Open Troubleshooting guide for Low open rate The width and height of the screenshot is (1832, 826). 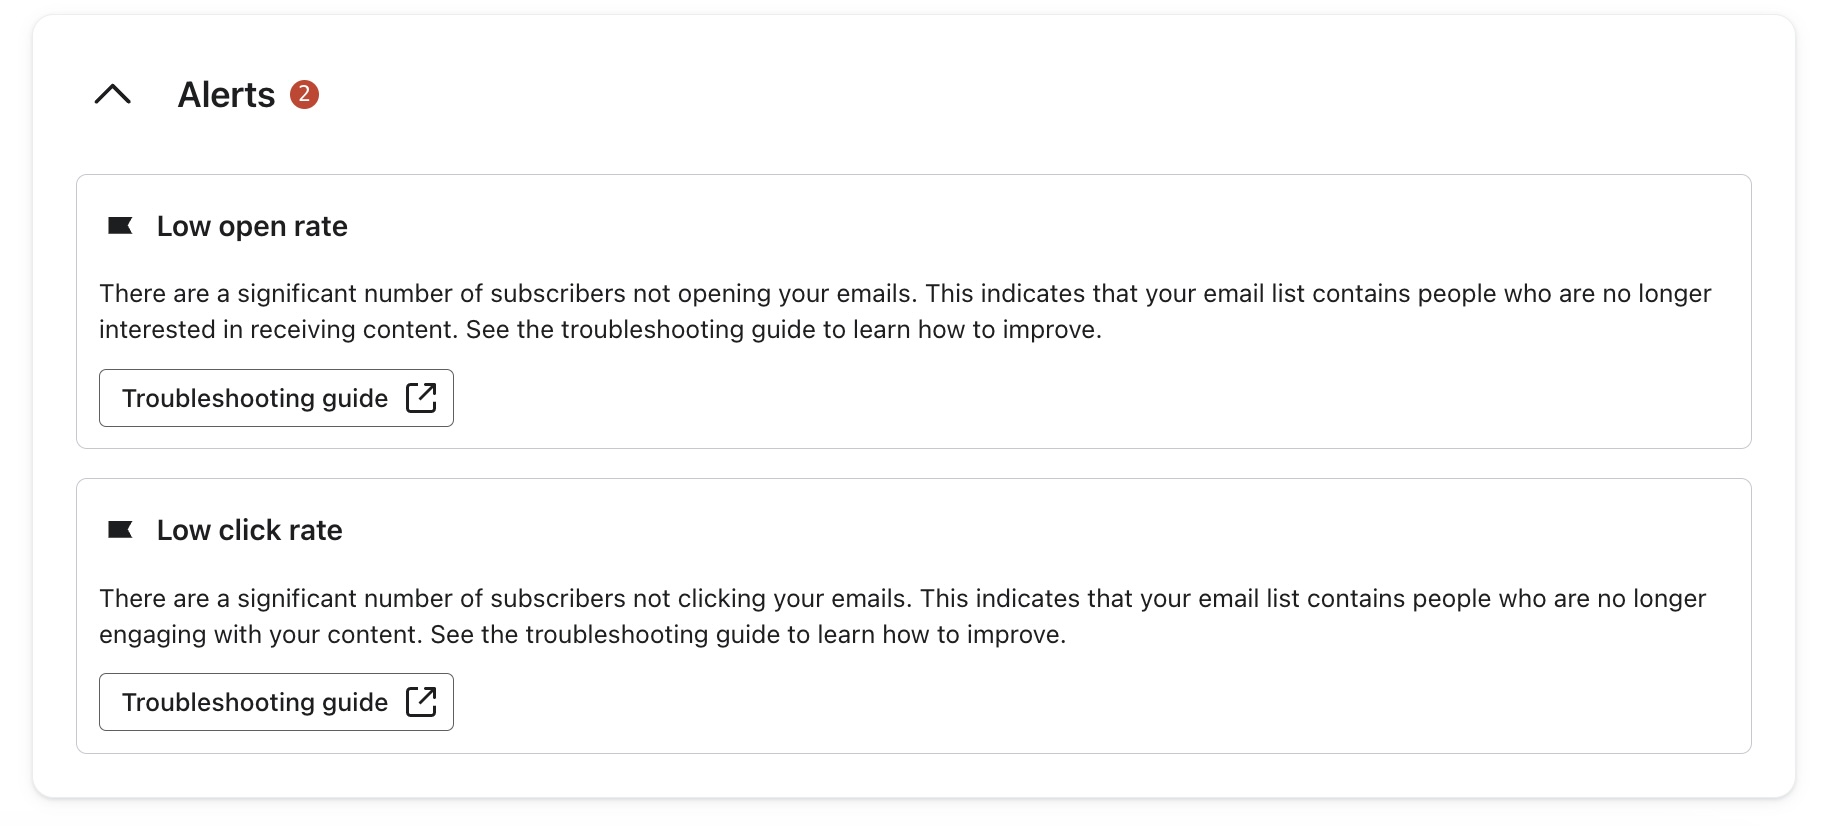tap(255, 398)
